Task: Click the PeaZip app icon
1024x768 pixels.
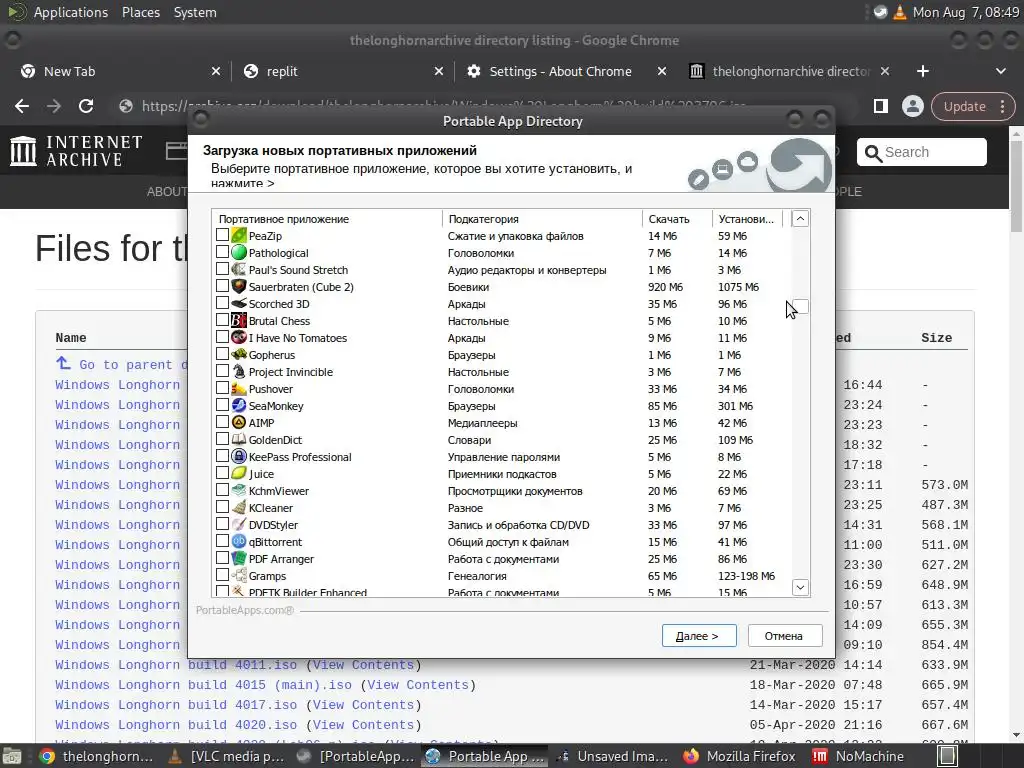Action: tap(239, 235)
